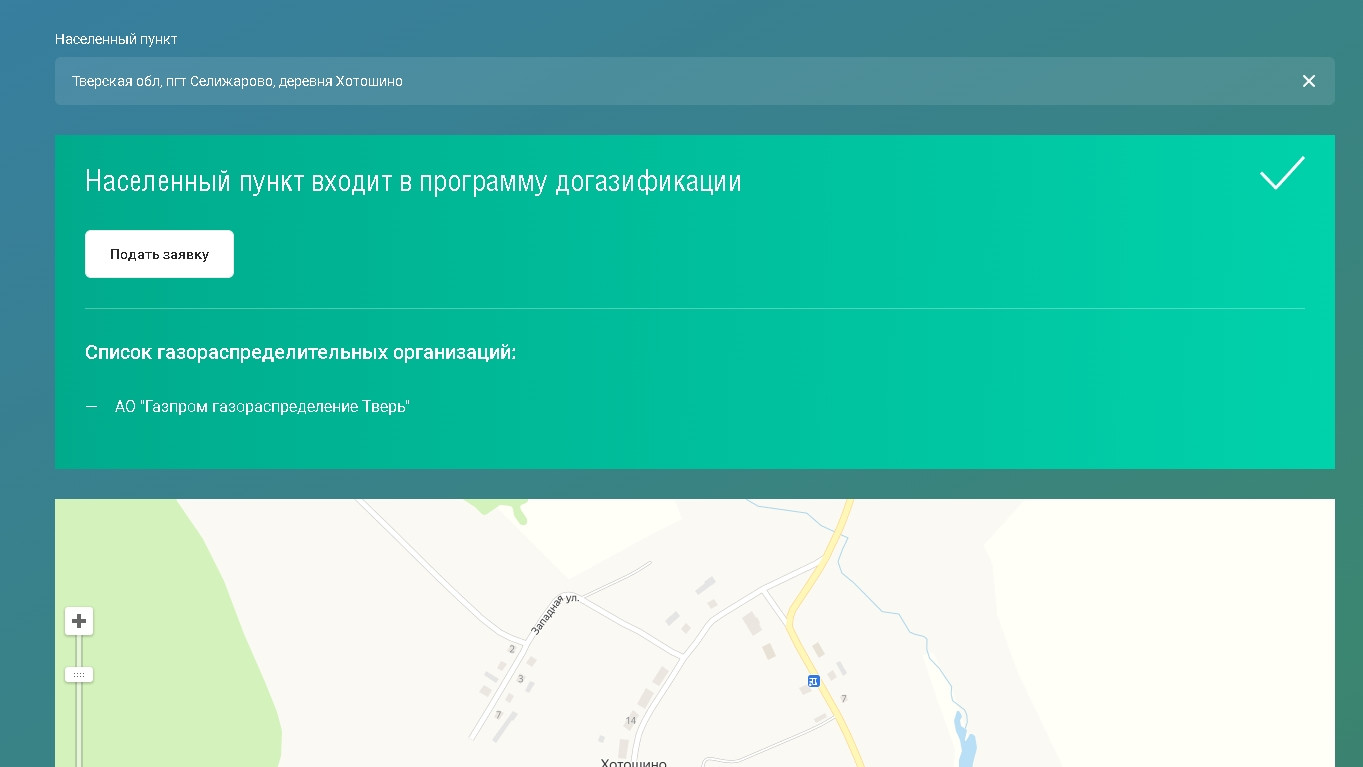1363x767 pixels.
Task: Click the settlement address input field
Action: coord(694,81)
